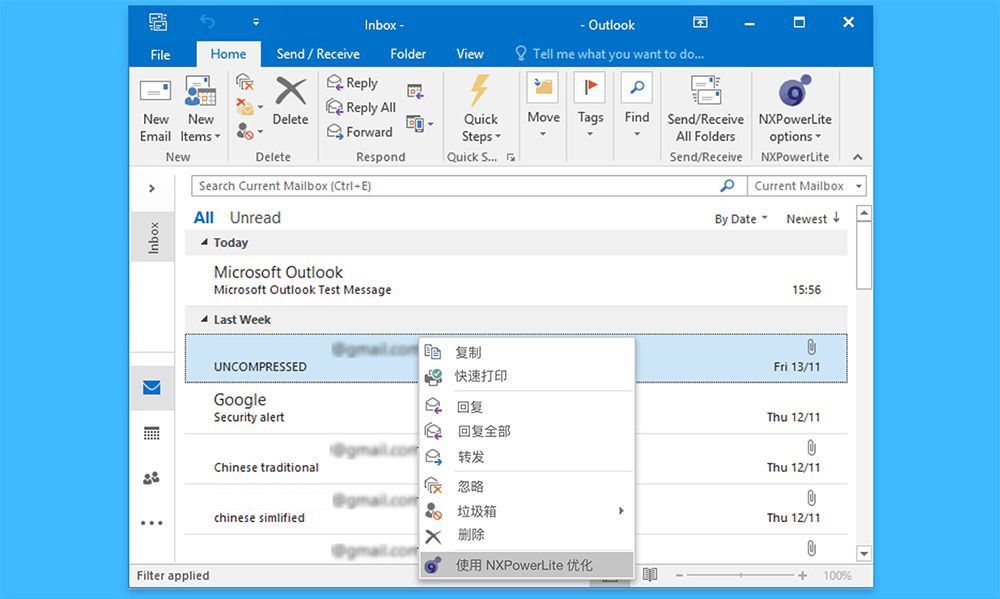Click the Find magnifier icon
1000x599 pixels.
(x=637, y=89)
